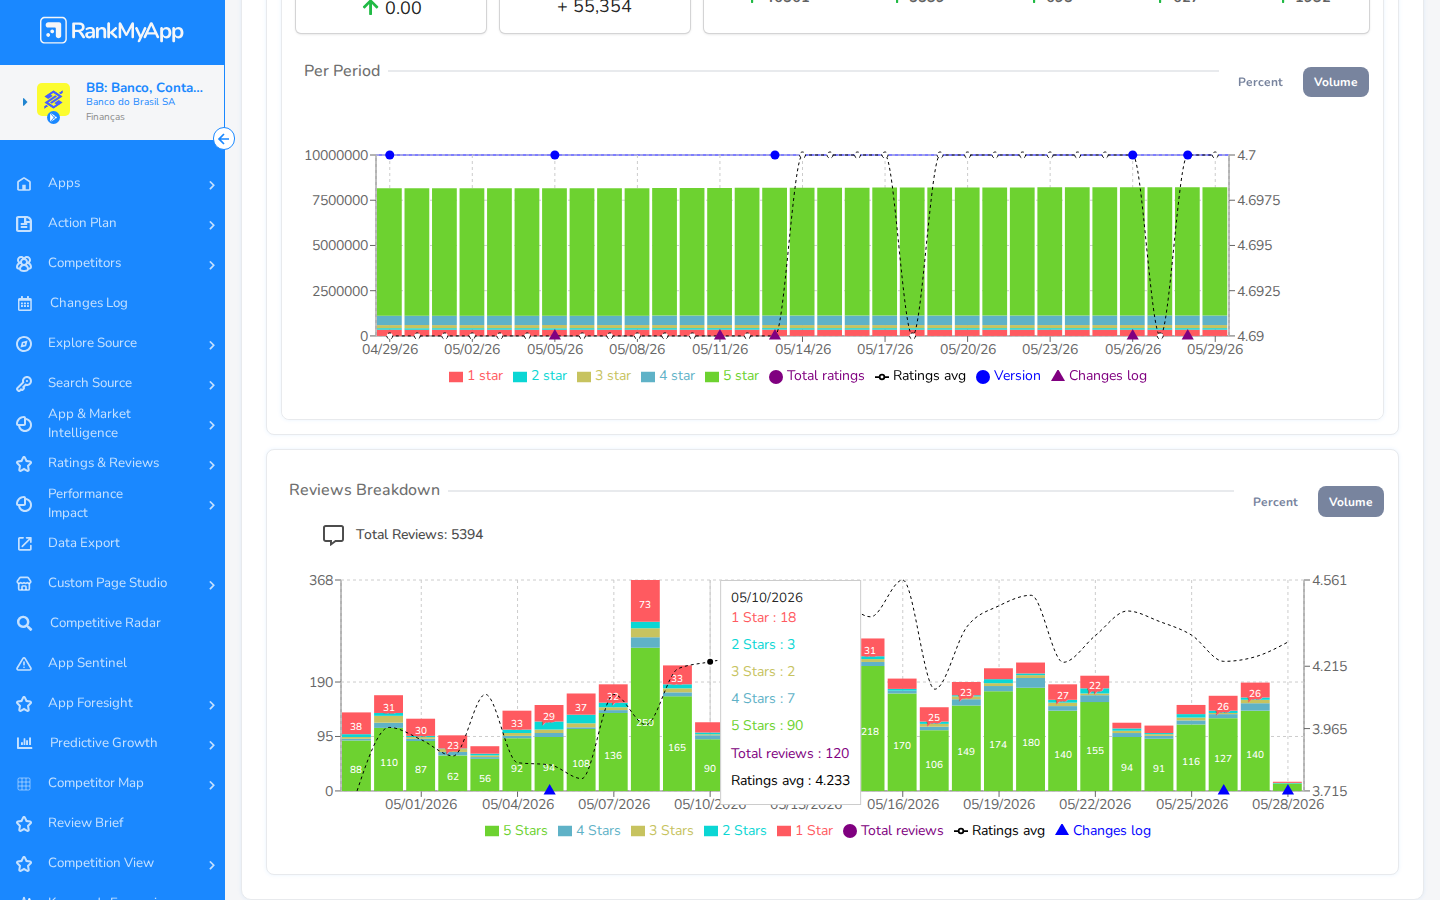This screenshot has height=900, width=1440.
Task: Click the App Sentinel warning icon
Action: [x=24, y=664]
